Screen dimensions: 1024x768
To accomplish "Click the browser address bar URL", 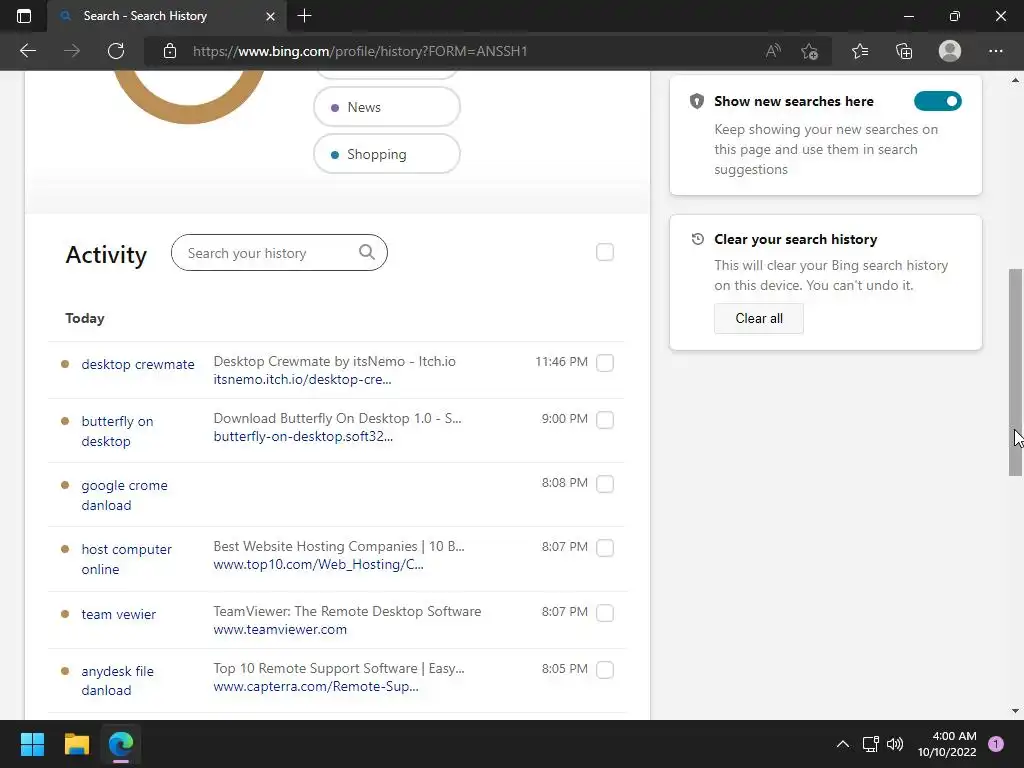I will [360, 51].
